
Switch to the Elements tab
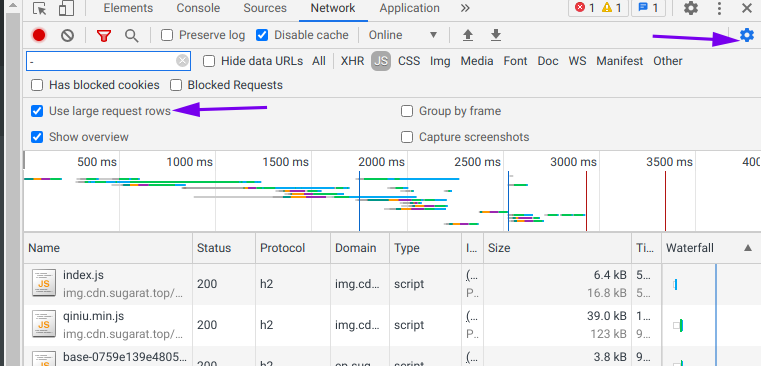[x=128, y=8]
